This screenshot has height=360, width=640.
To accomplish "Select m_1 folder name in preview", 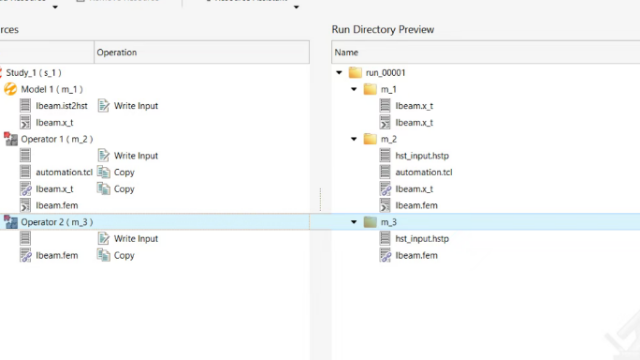I will point(389,89).
